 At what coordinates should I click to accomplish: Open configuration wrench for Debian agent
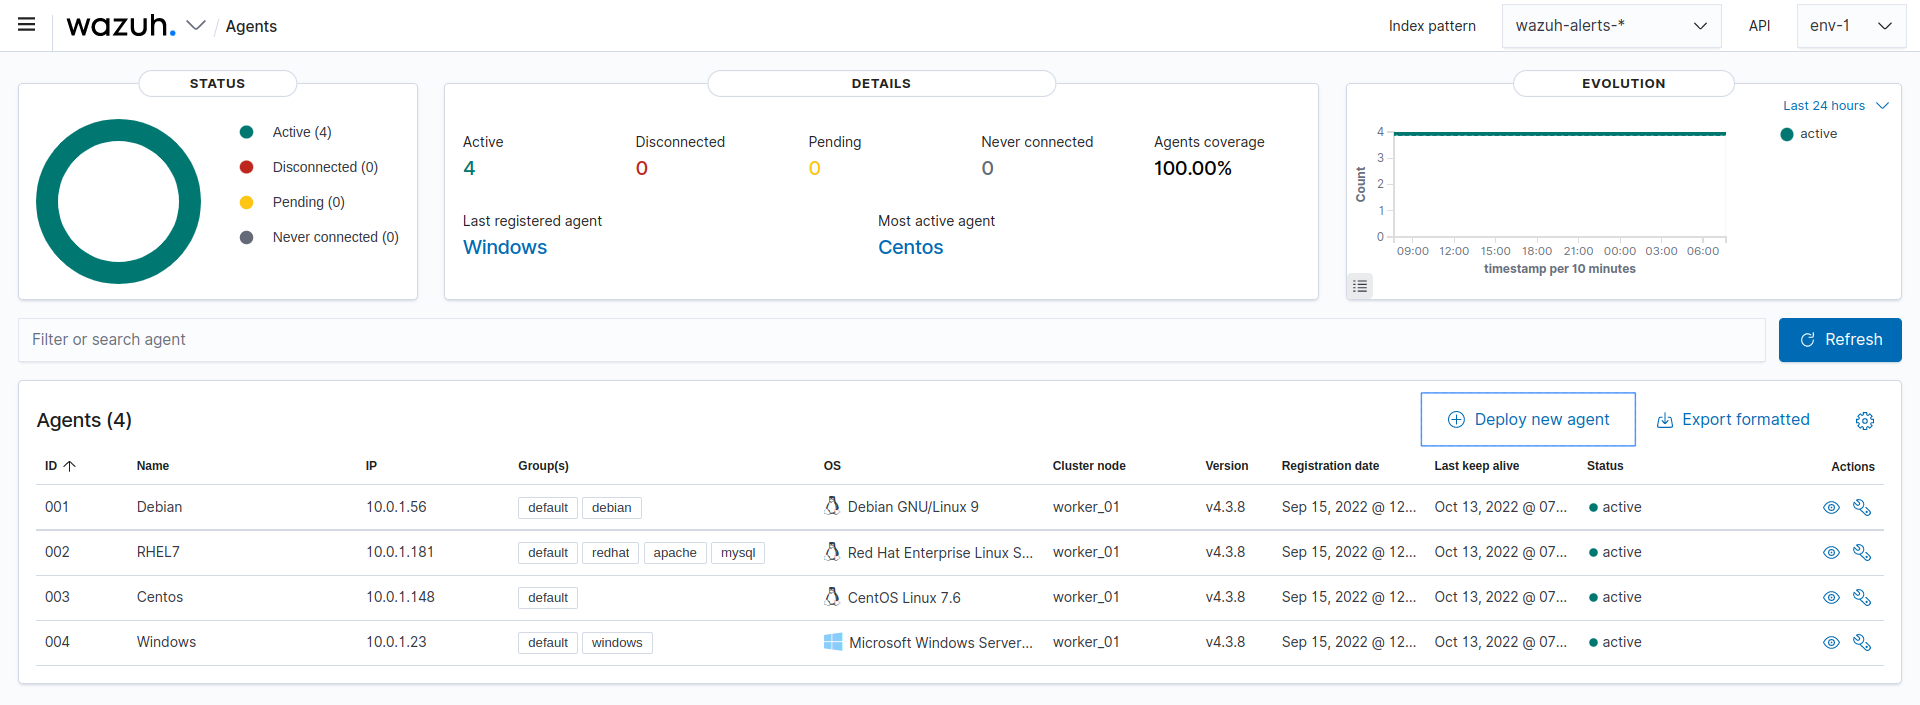click(1862, 508)
